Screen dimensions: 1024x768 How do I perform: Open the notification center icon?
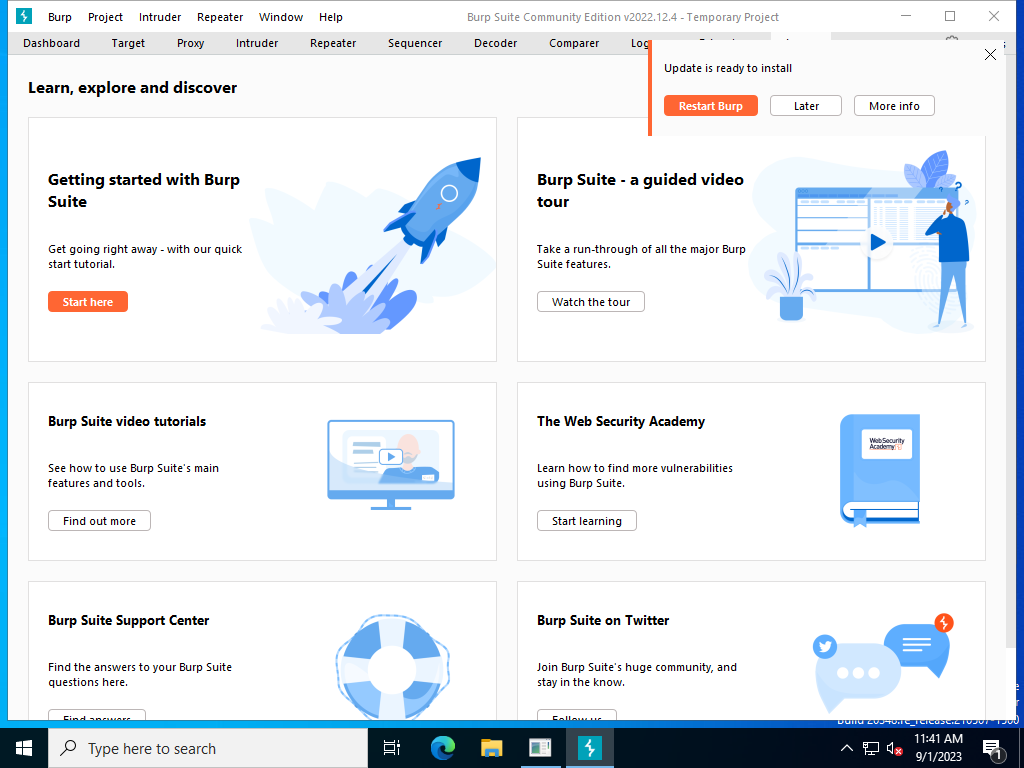pos(993,749)
